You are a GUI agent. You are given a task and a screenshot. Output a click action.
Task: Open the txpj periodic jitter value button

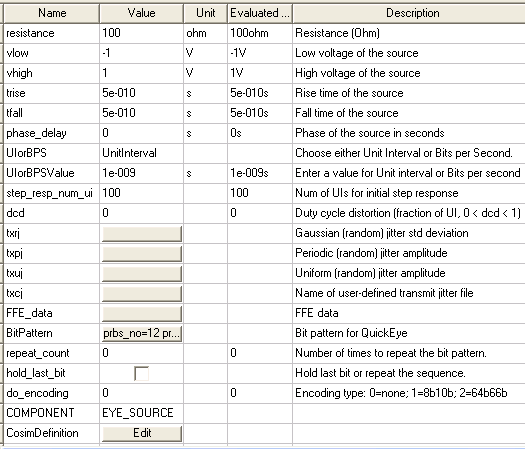coord(142,253)
